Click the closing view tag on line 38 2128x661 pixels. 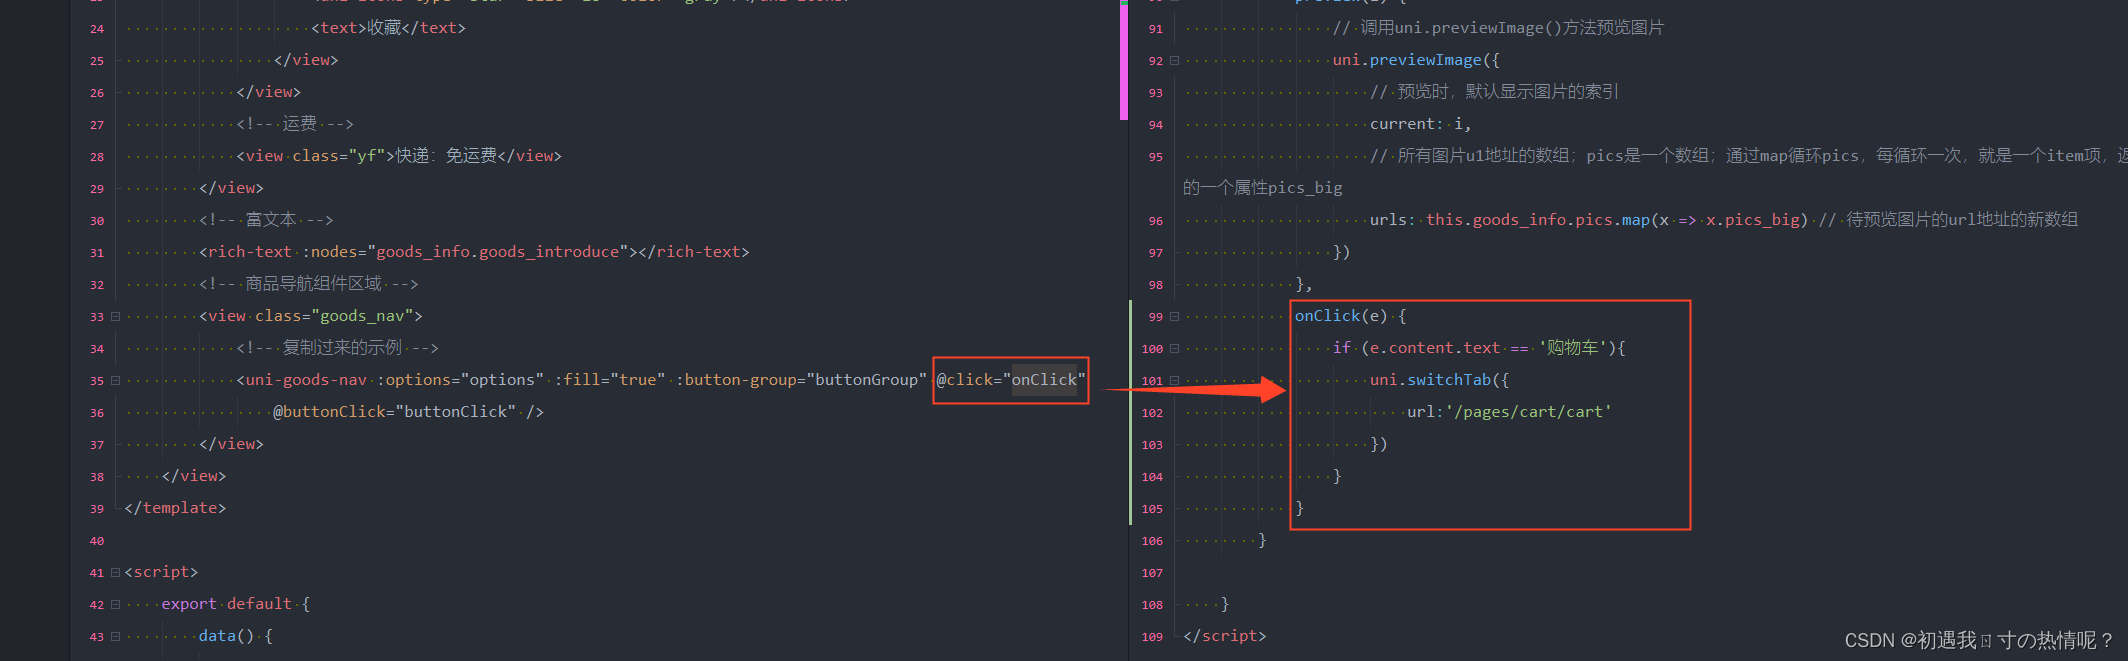(194, 476)
